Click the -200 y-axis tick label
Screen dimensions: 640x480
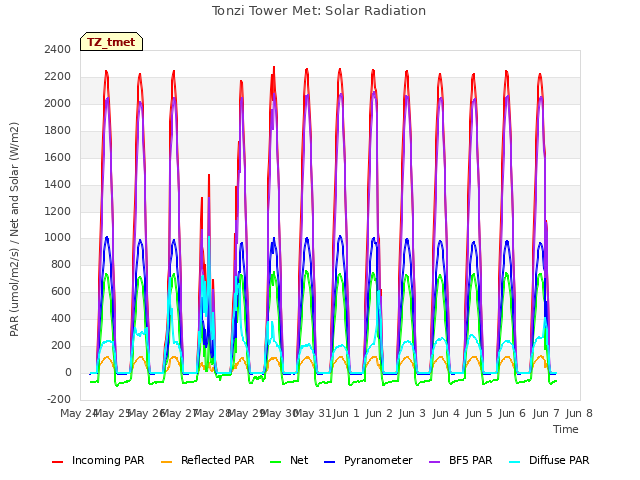[x=59, y=400]
